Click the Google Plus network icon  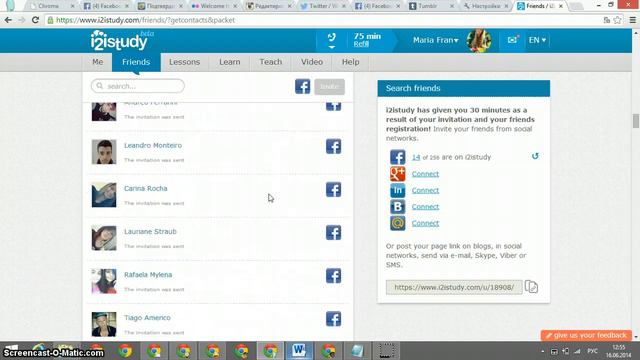[x=398, y=174]
